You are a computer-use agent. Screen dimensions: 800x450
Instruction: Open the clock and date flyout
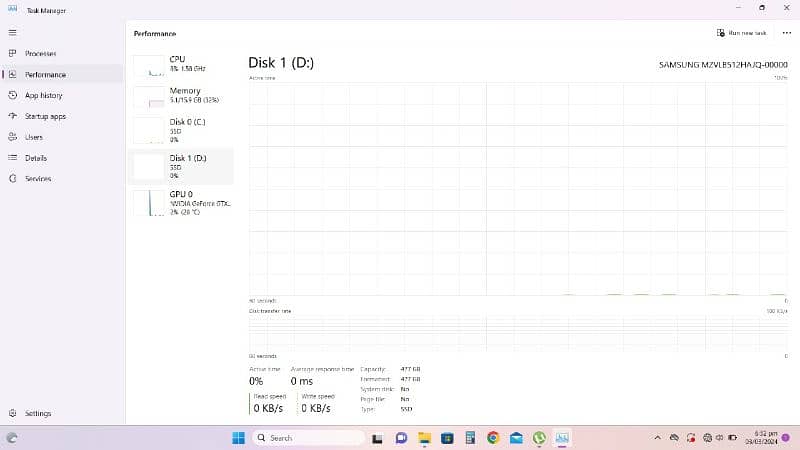click(761, 438)
